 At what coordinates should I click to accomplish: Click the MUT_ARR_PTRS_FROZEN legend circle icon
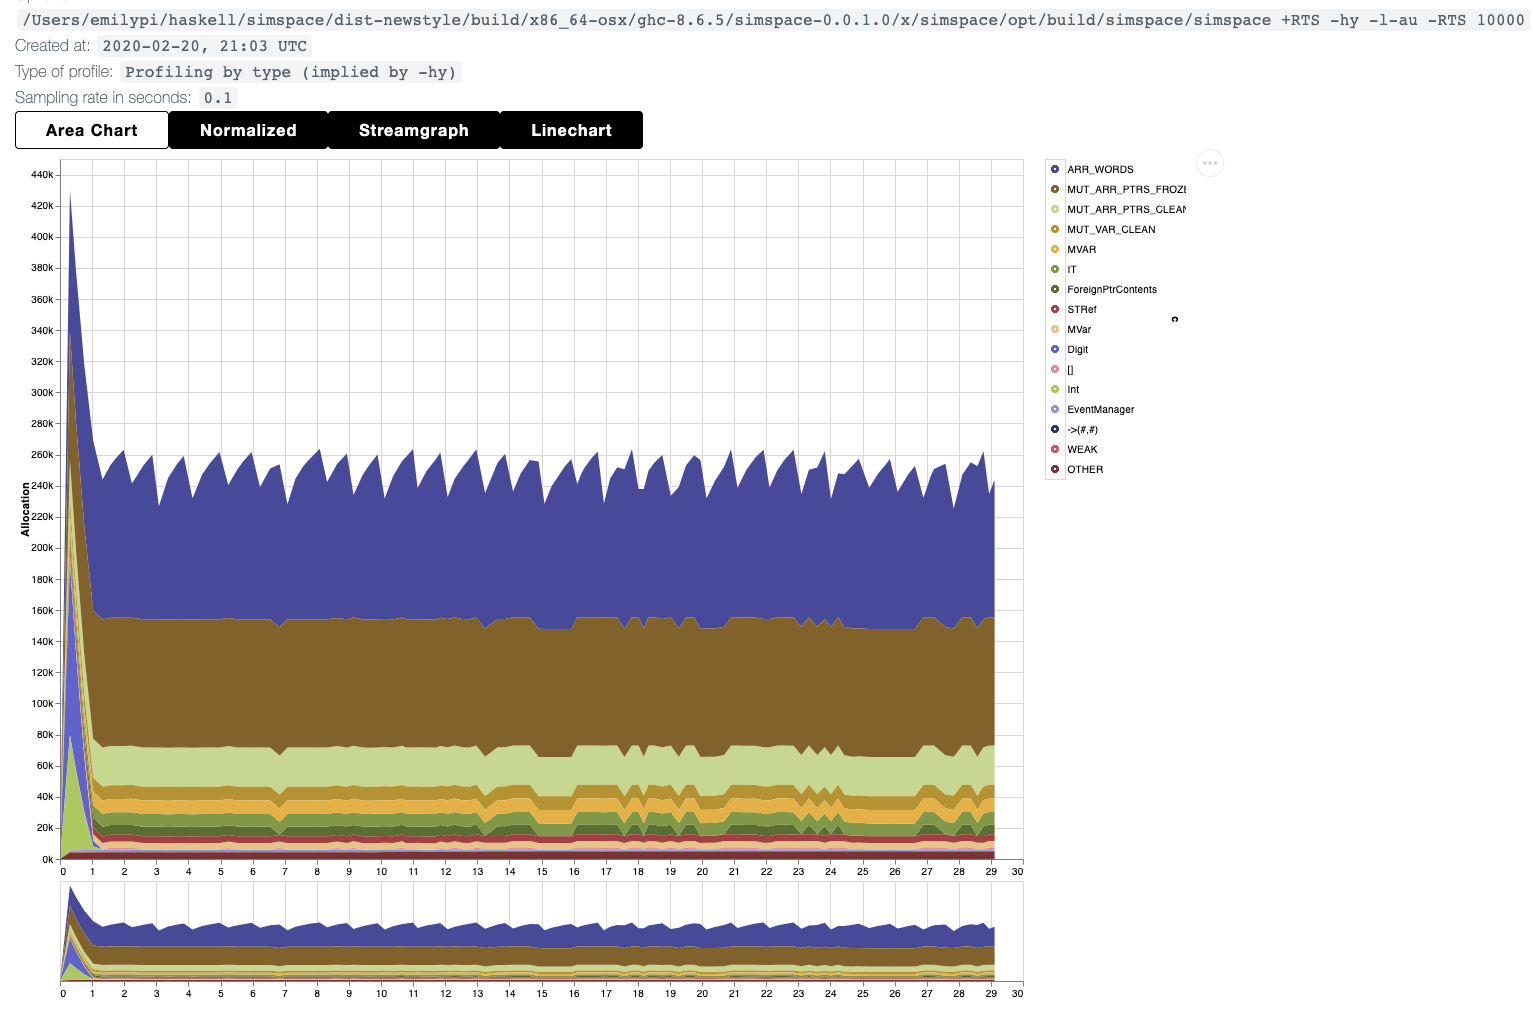(x=1055, y=189)
